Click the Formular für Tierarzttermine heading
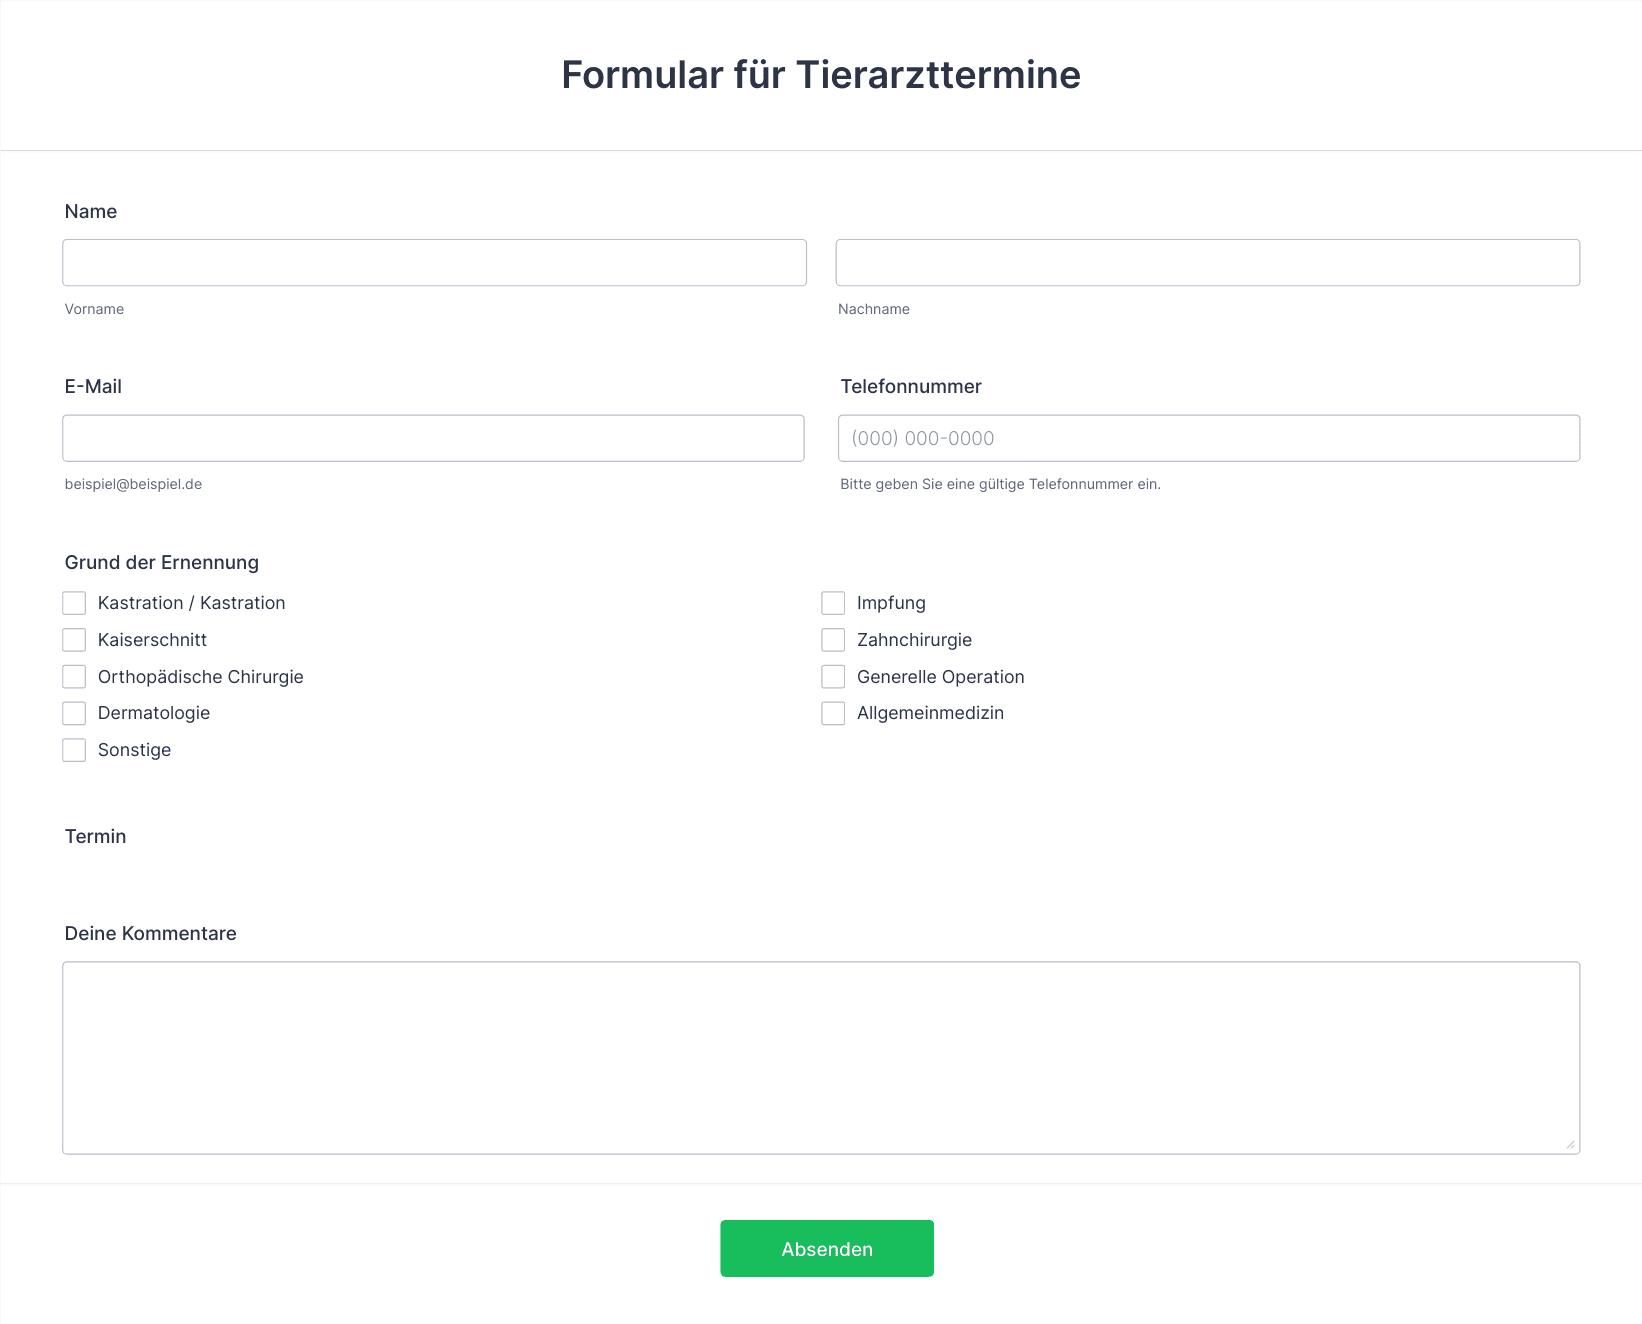Image resolution: width=1642 pixels, height=1324 pixels. tap(820, 75)
